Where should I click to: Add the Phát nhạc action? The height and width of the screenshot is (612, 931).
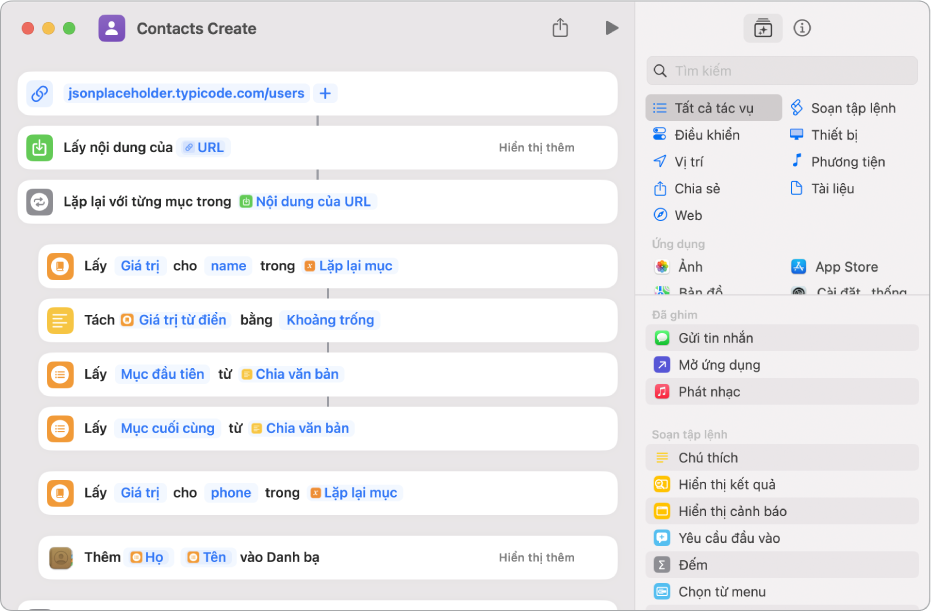click(782, 392)
